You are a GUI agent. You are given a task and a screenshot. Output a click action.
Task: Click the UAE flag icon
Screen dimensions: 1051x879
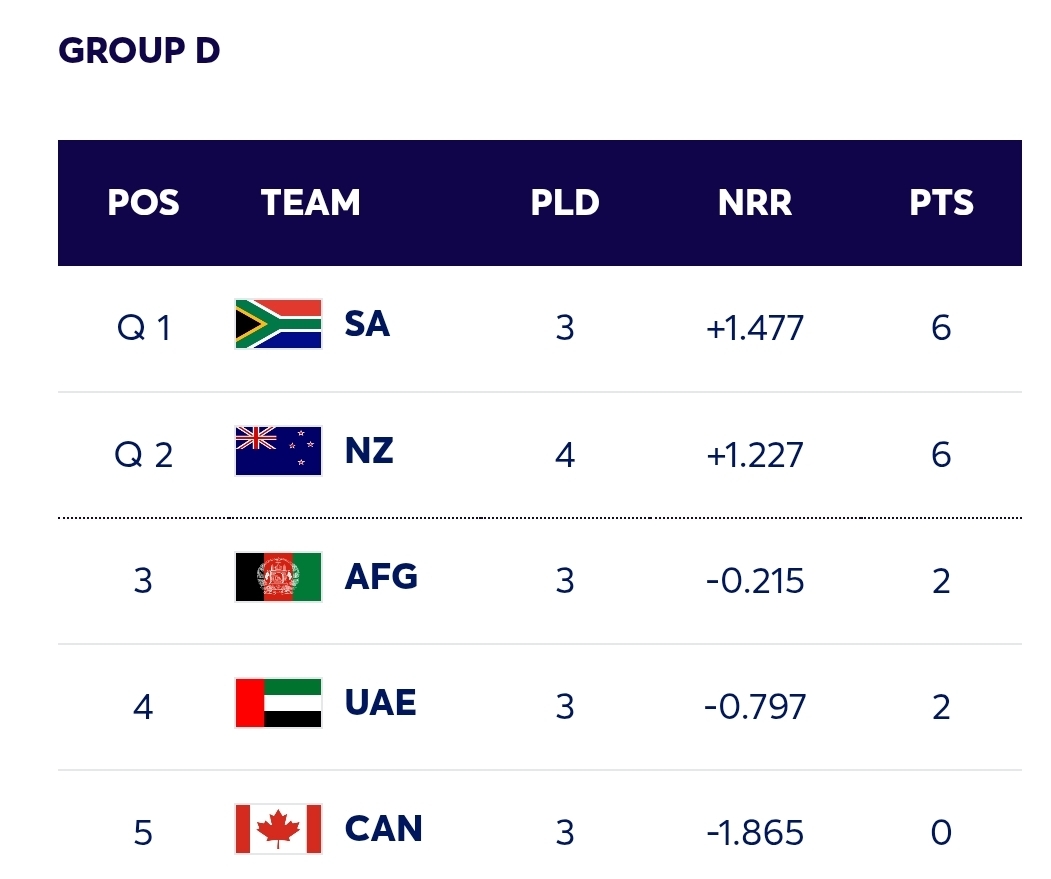[x=278, y=703]
